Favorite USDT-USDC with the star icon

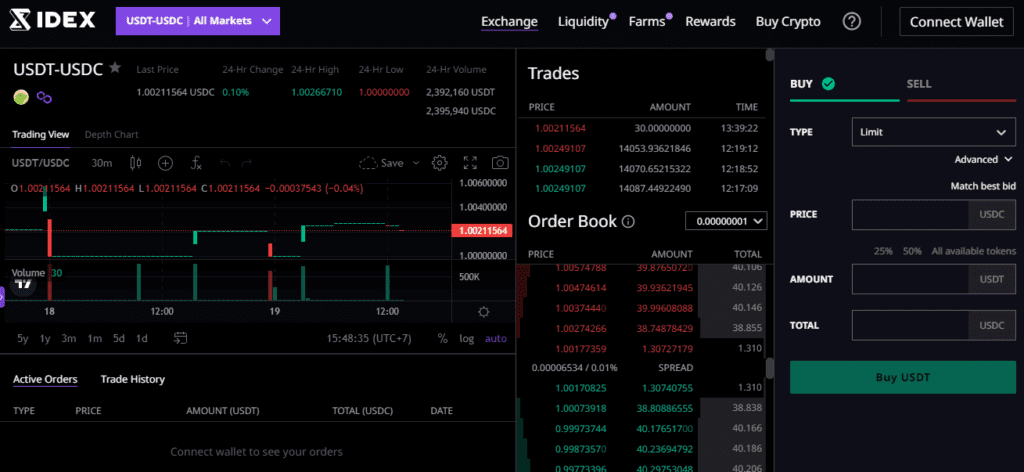[115, 67]
